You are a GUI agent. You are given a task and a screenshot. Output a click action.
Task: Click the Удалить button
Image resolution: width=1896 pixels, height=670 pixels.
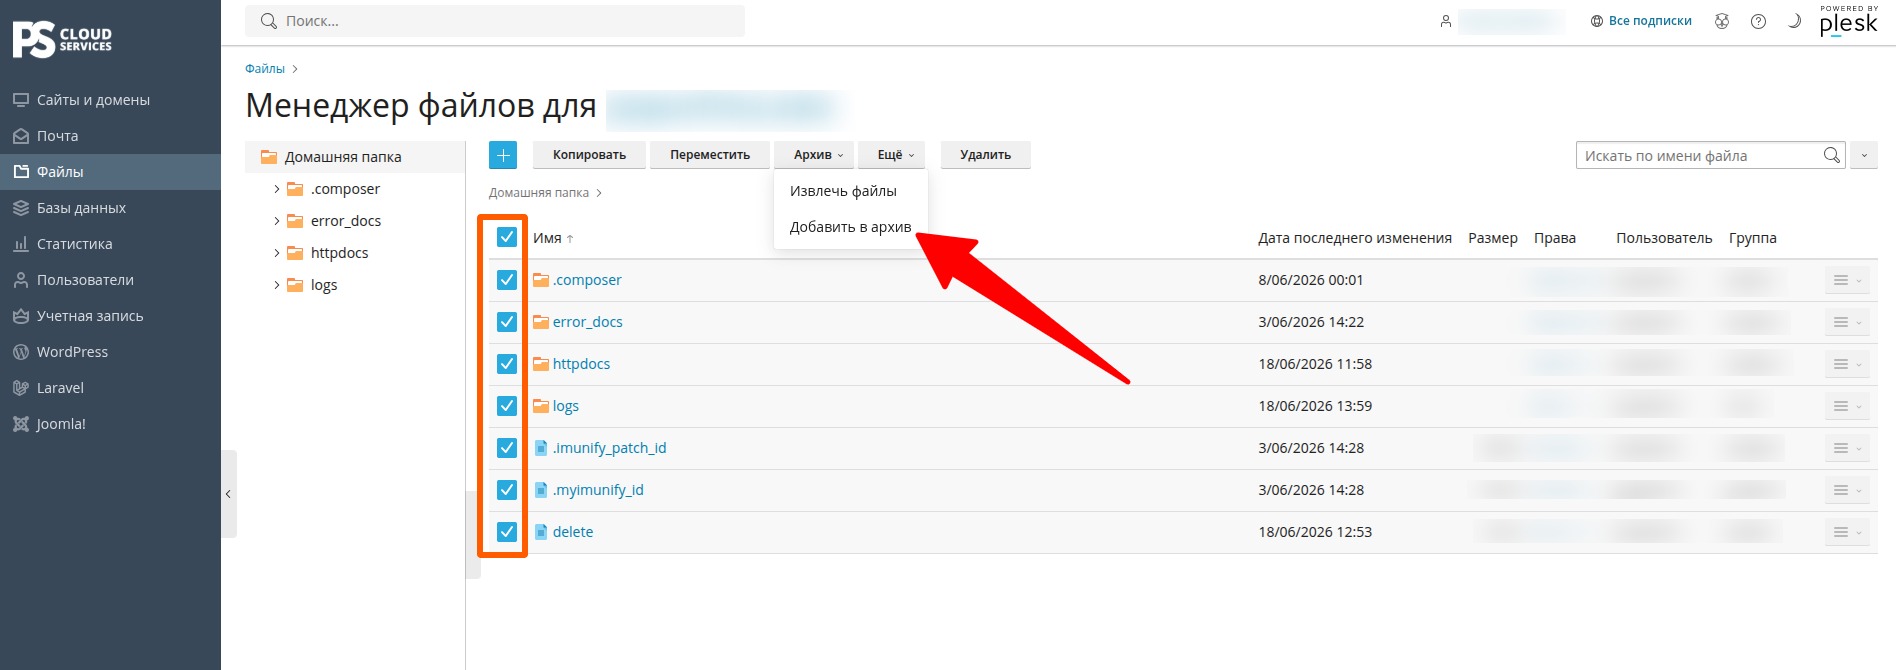pyautogui.click(x=985, y=155)
